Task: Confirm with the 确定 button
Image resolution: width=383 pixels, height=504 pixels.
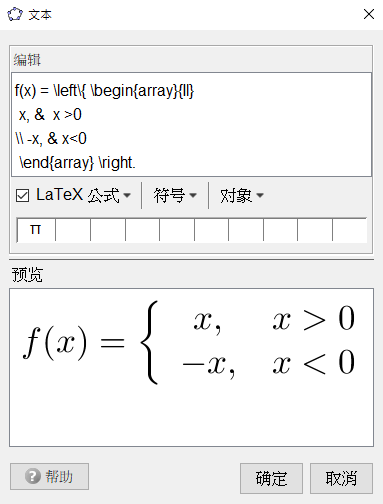Action: click(x=271, y=478)
